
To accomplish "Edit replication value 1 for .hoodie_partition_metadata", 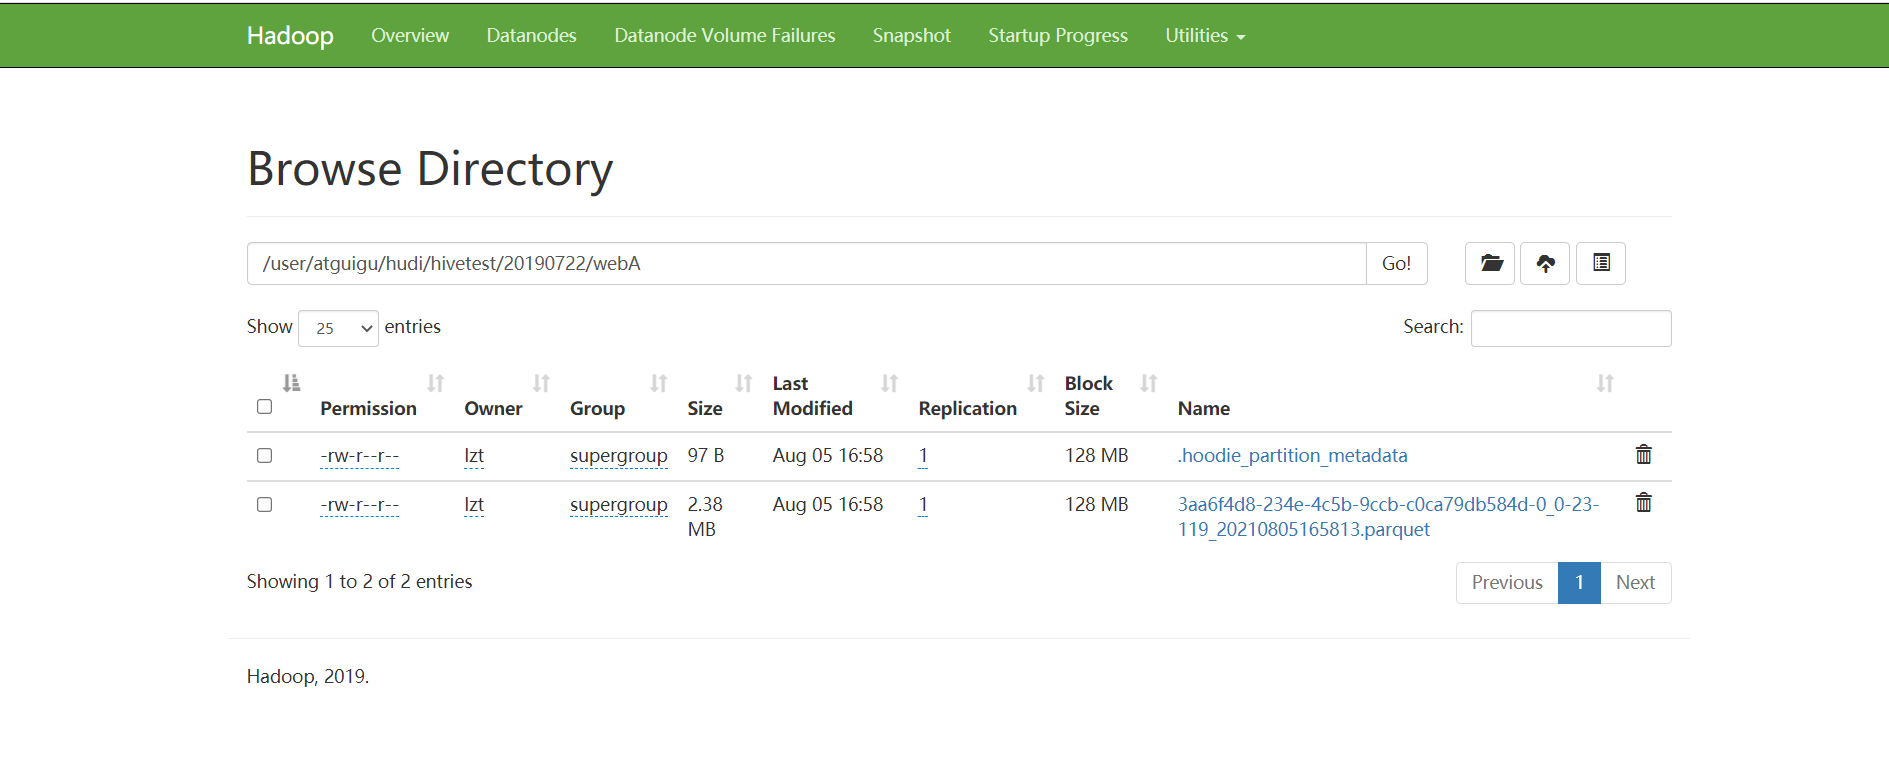I will (x=923, y=456).
